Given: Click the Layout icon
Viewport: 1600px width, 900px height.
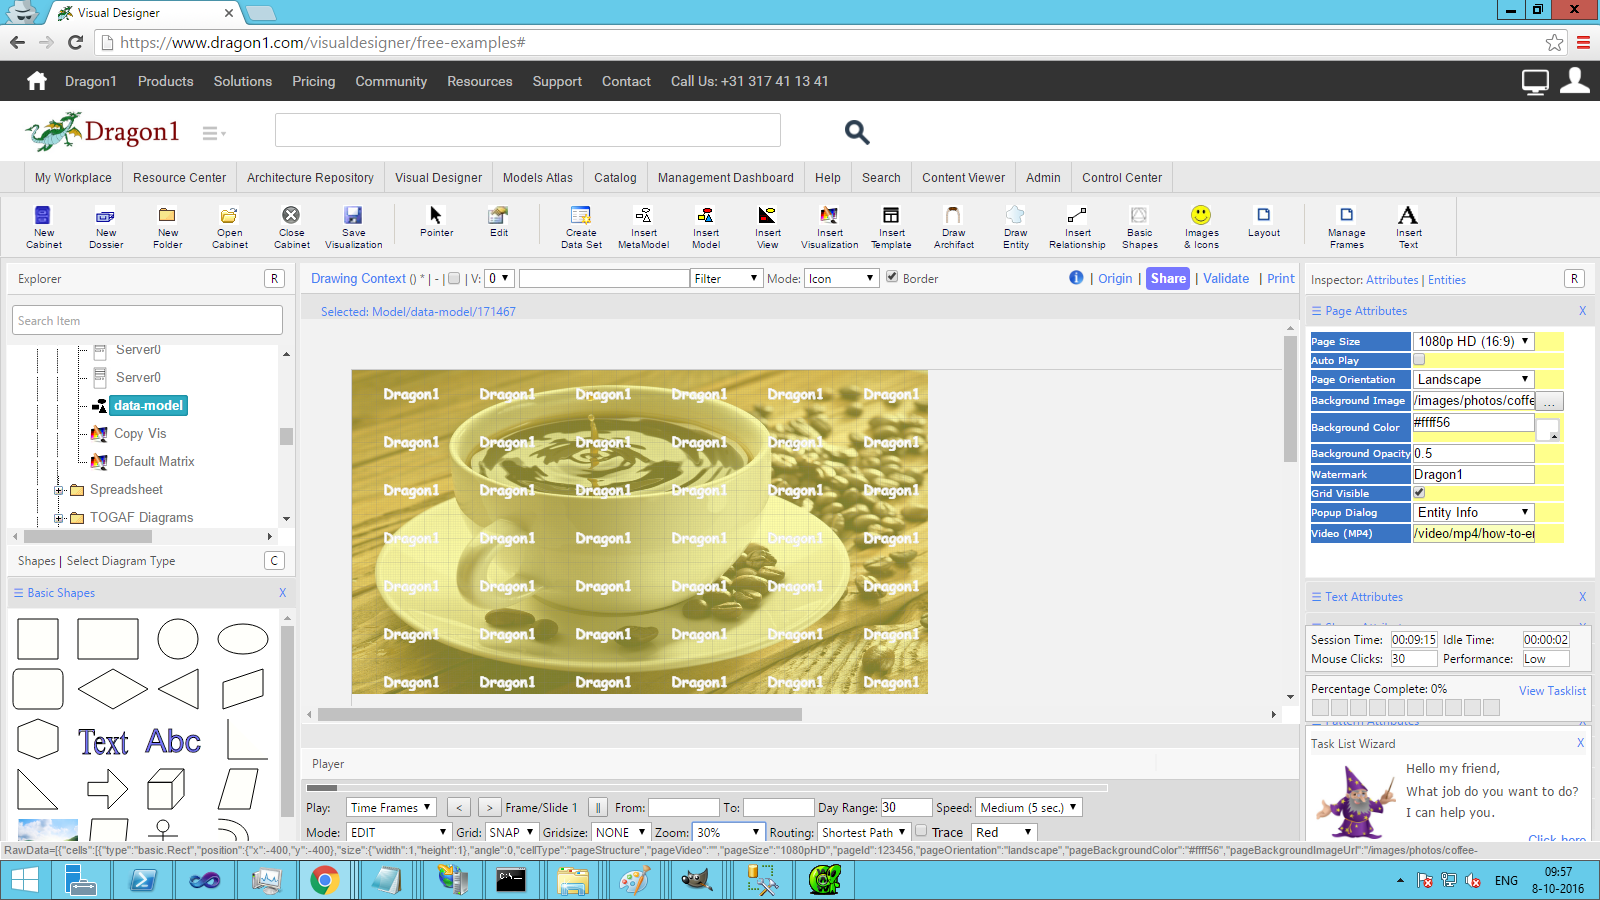Looking at the screenshot, I should [x=1263, y=221].
